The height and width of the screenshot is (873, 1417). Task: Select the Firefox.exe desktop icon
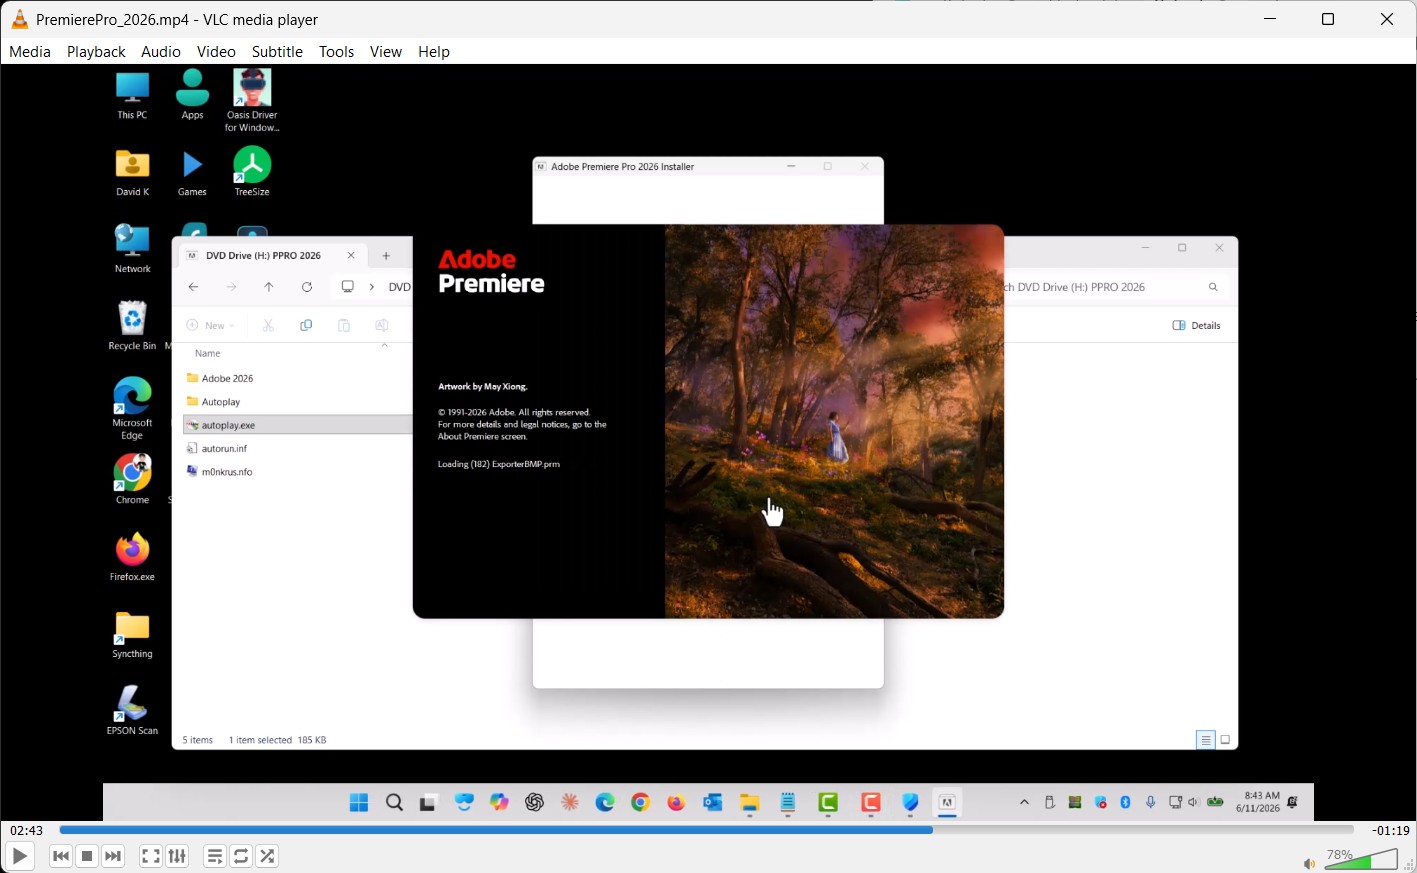coord(132,557)
